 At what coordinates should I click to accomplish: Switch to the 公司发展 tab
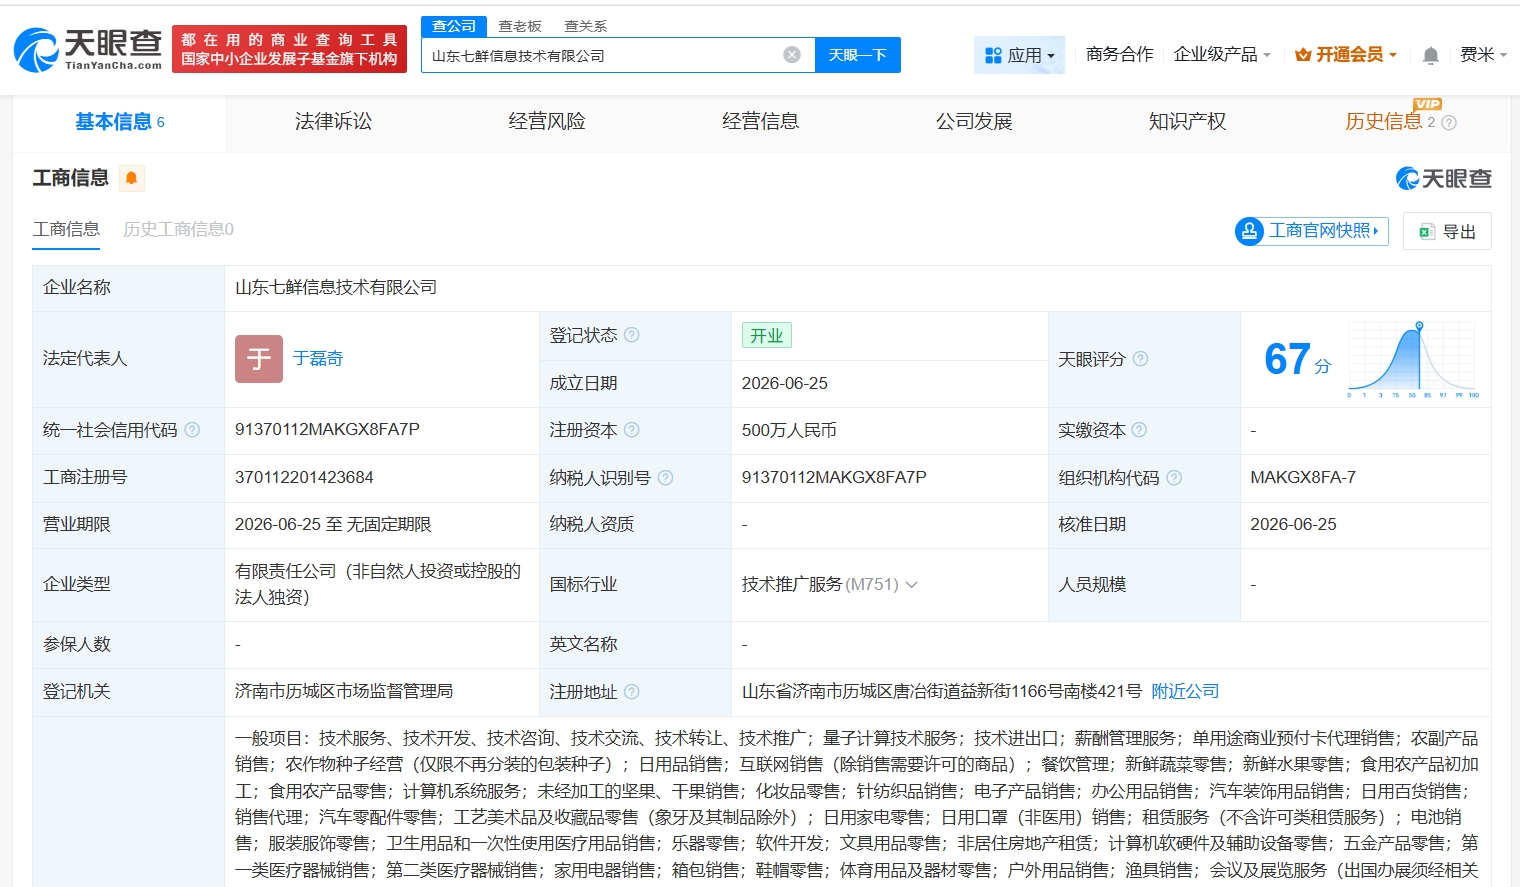[974, 122]
